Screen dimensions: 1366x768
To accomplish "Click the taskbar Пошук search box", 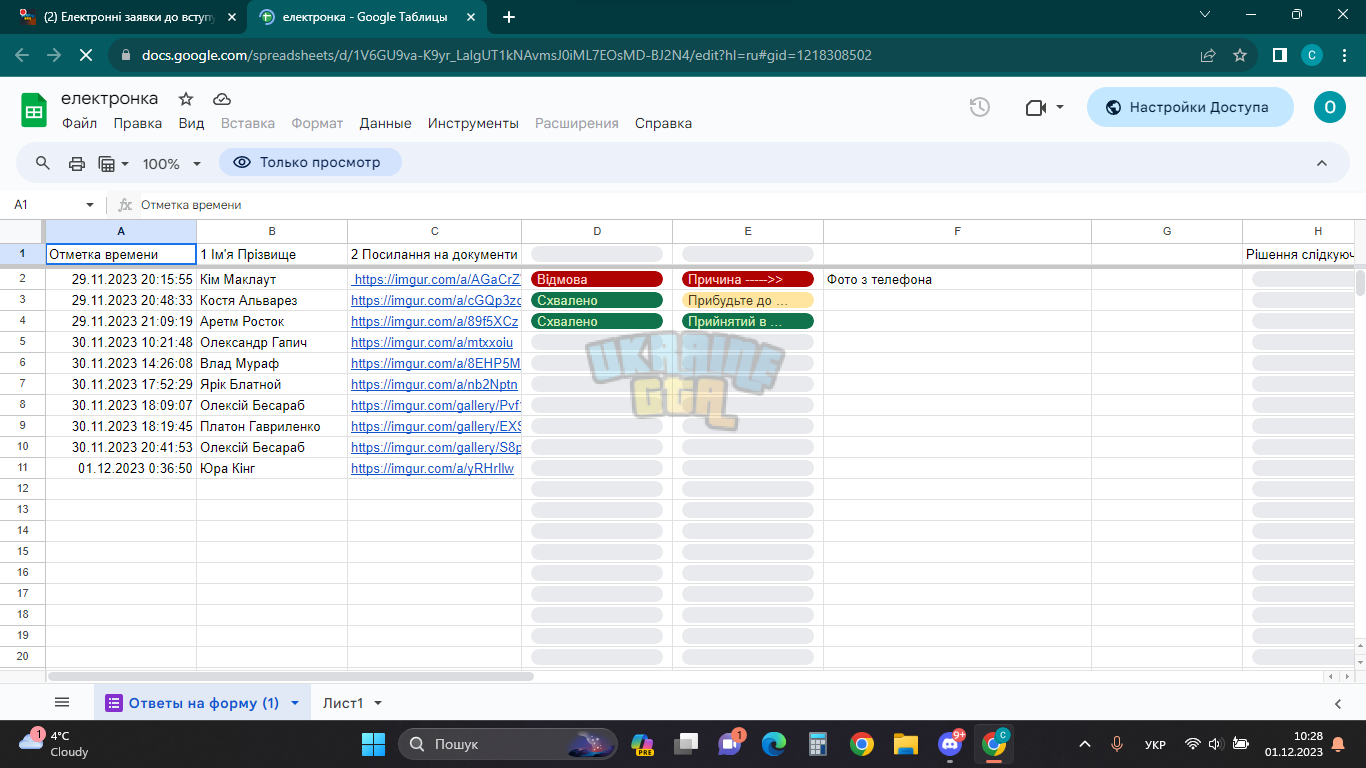I will (x=507, y=744).
